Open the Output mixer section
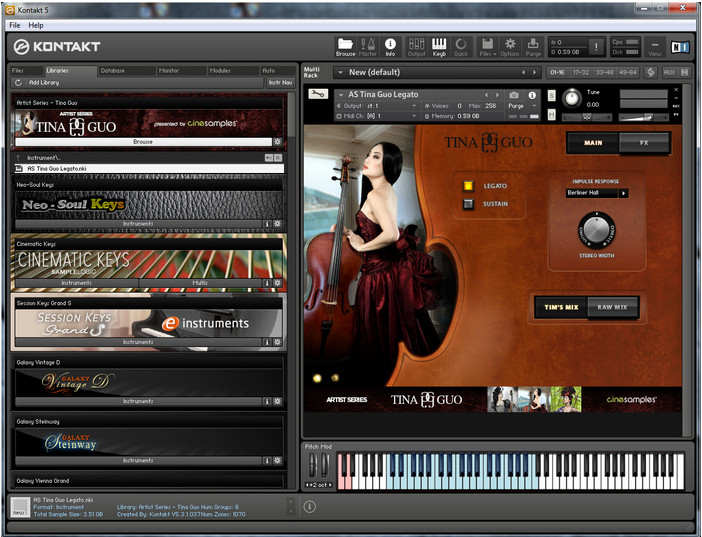Viewport: 702px width, 537px height. (x=416, y=47)
